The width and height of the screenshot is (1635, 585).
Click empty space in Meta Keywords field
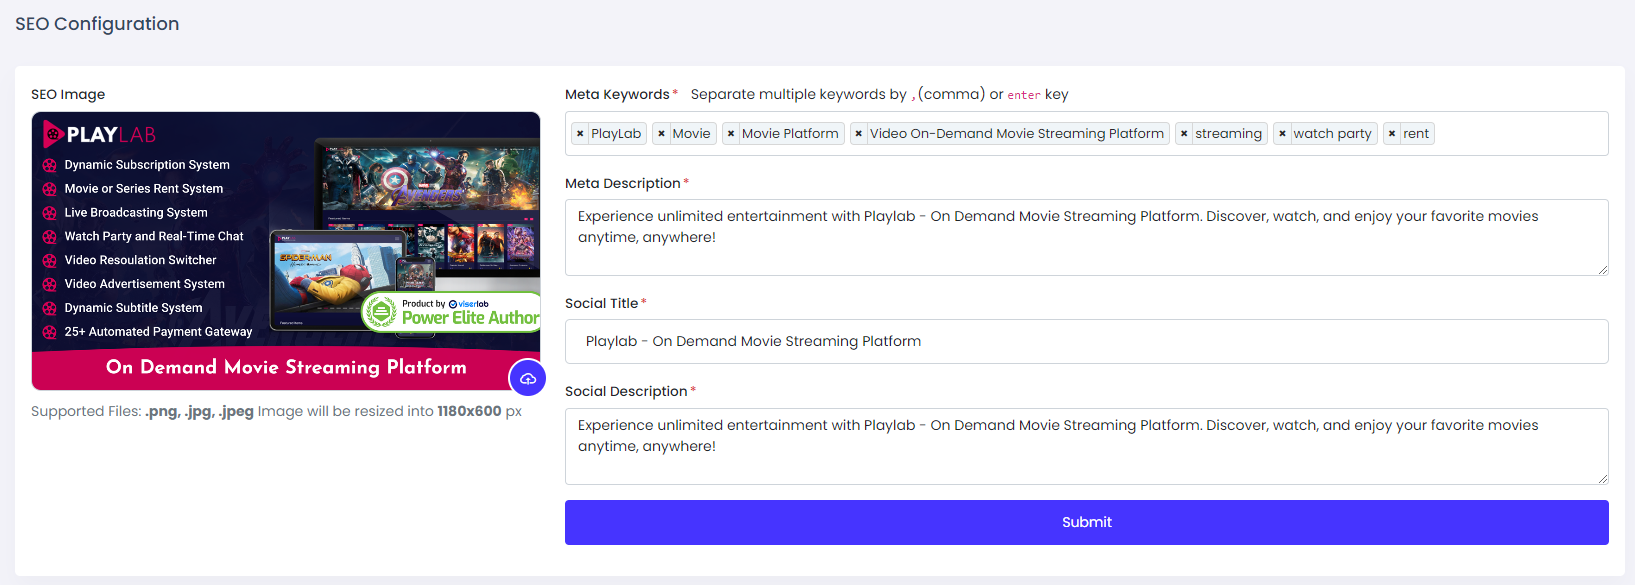1520,134
